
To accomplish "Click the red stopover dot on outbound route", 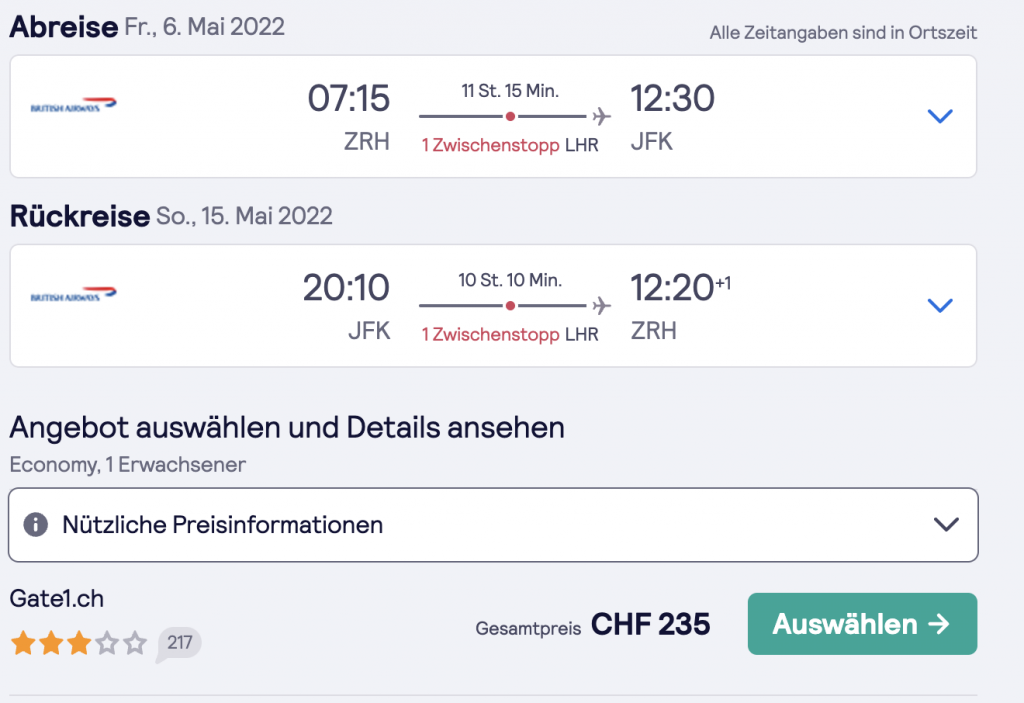I will coord(510,115).
